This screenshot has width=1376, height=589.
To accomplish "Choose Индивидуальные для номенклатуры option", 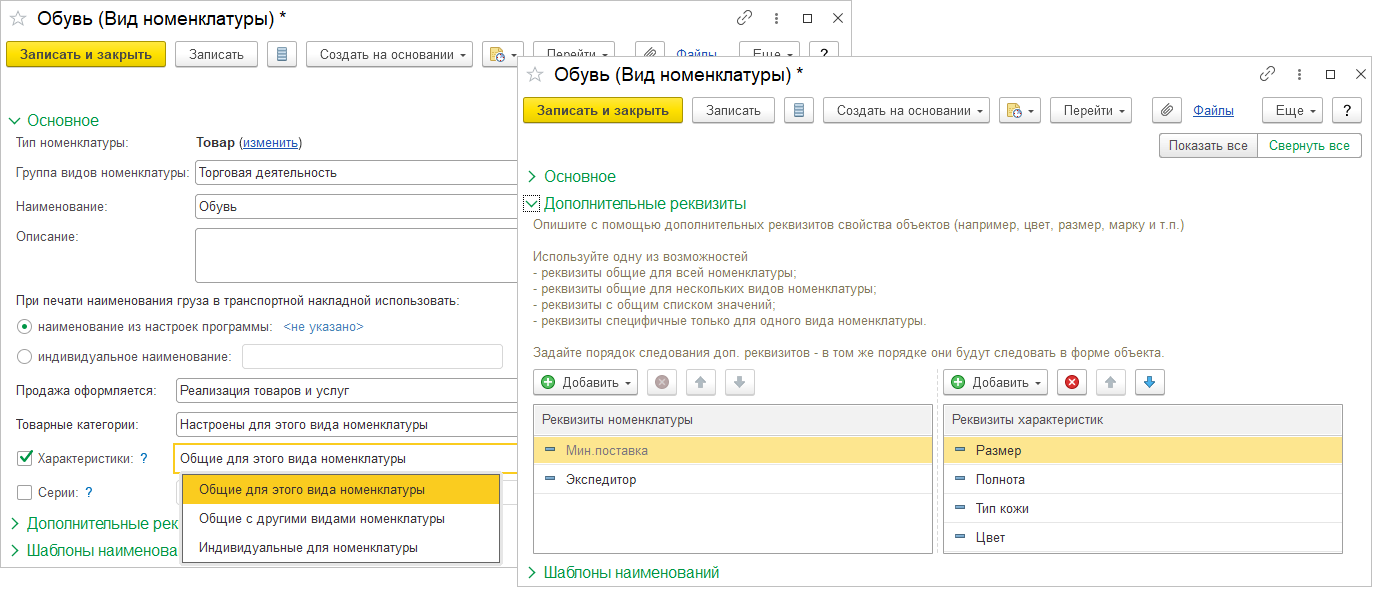I will 308,548.
